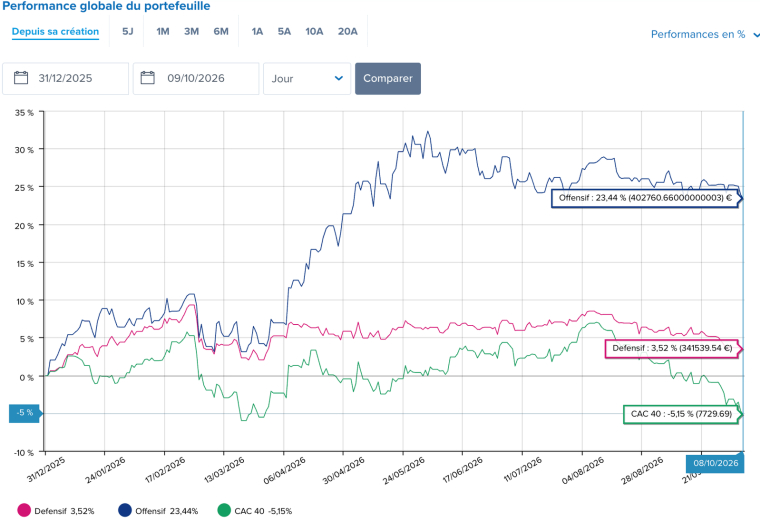Screen dimensions: 760x522
Task: Select the 'Depuis sa création' period tab
Action: [x=55, y=32]
